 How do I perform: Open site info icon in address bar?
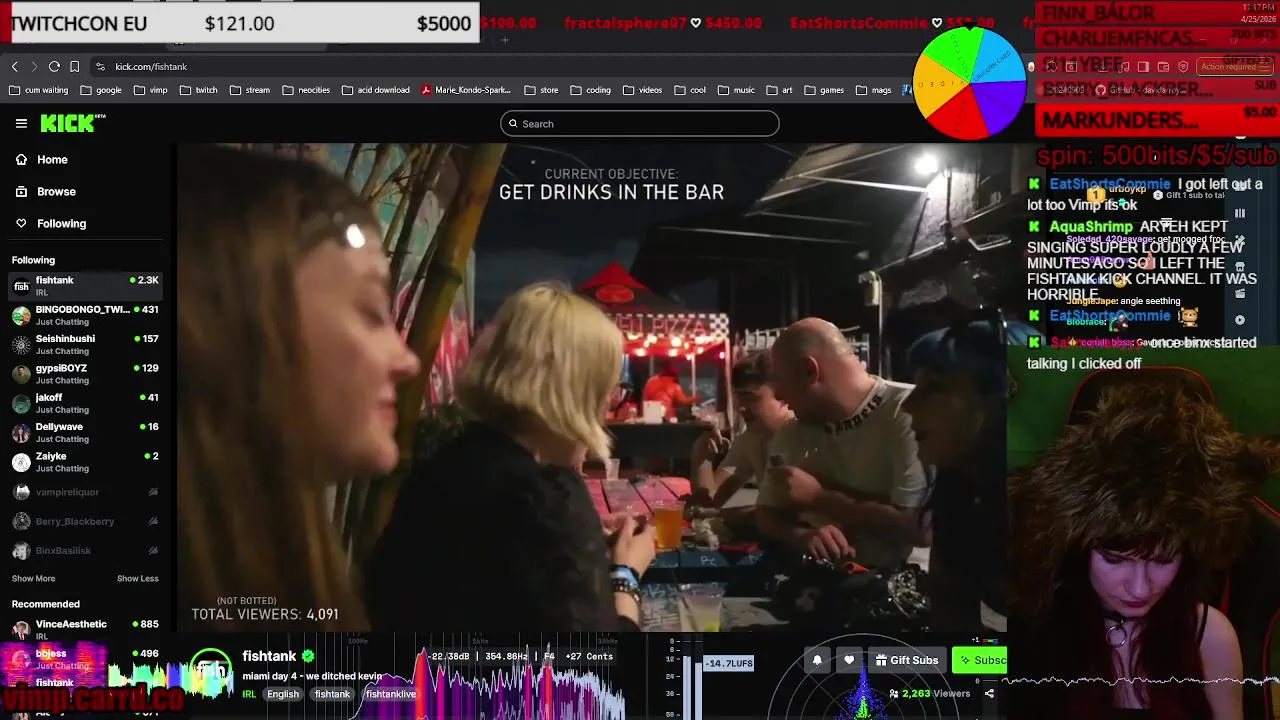coord(100,66)
